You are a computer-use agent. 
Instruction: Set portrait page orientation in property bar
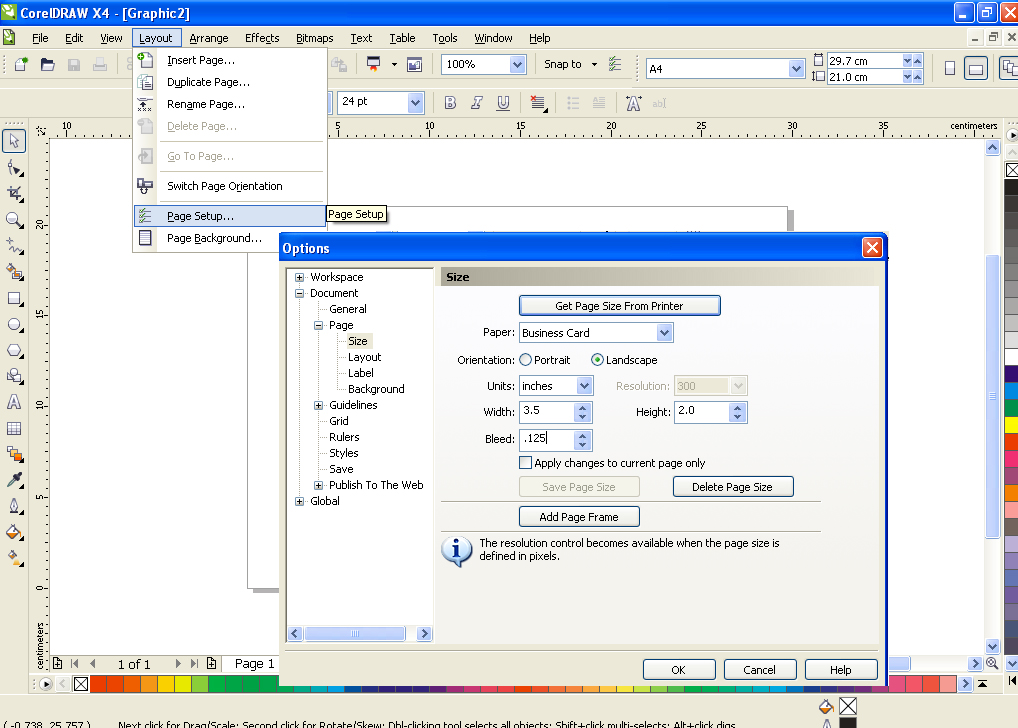coord(950,68)
